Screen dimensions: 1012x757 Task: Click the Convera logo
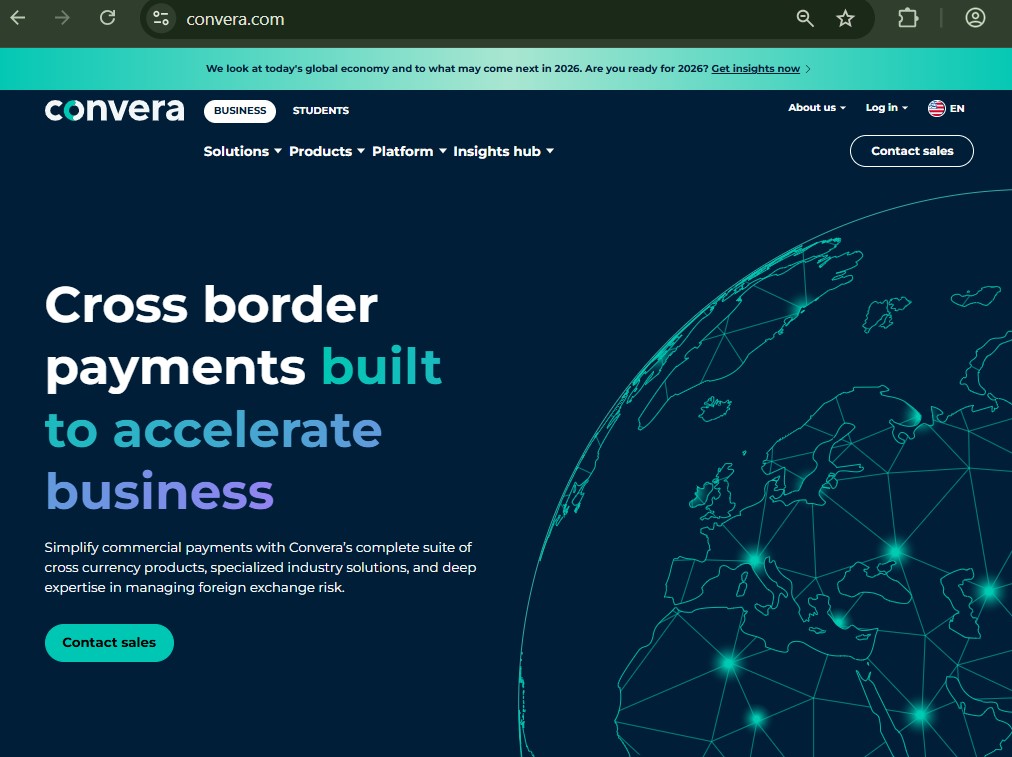113,110
